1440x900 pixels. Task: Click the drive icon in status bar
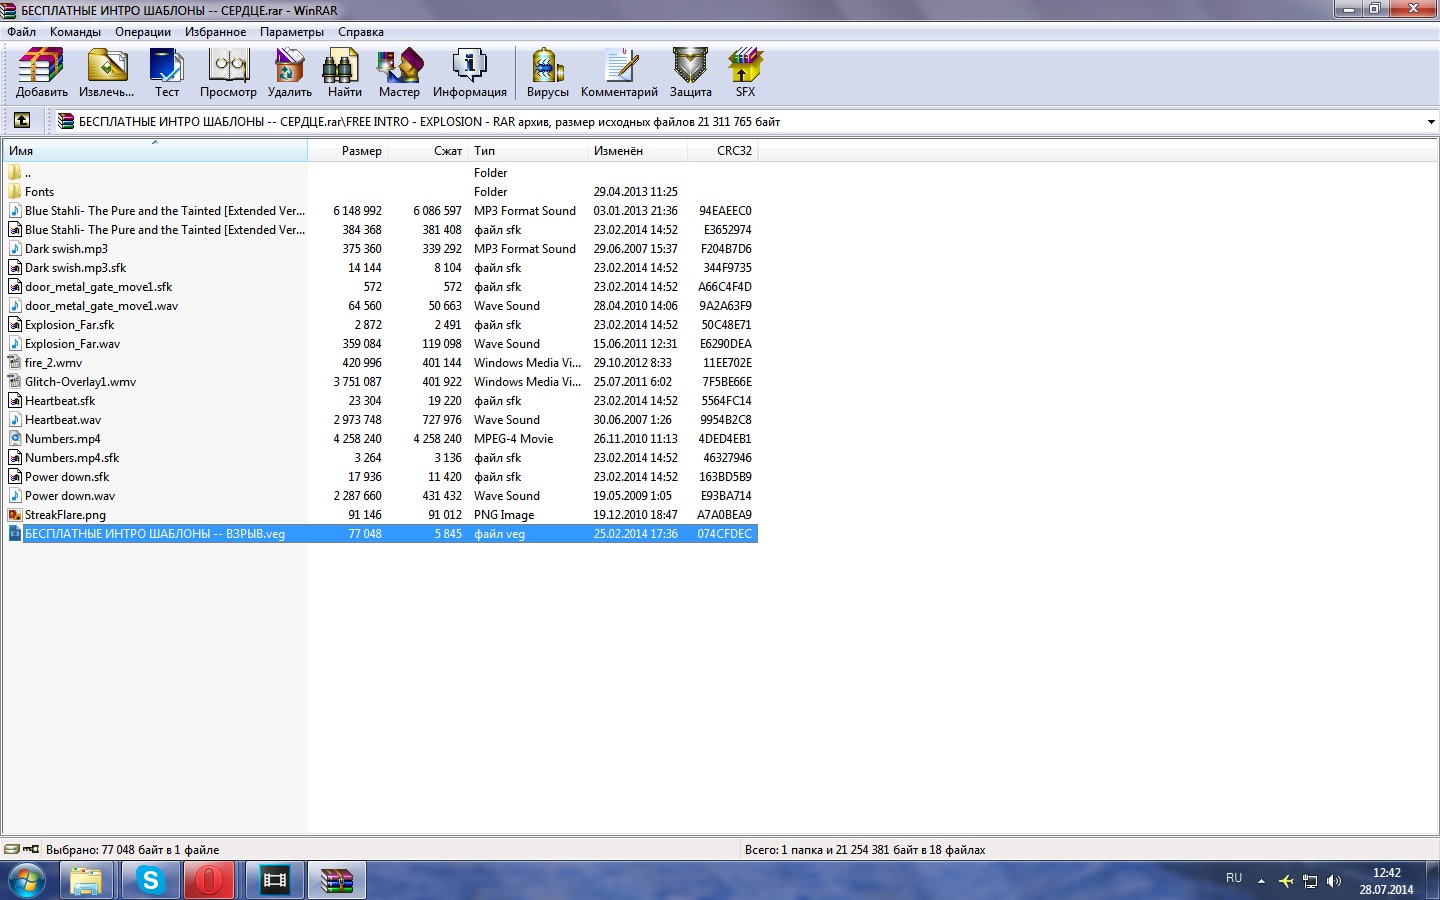click(12, 849)
